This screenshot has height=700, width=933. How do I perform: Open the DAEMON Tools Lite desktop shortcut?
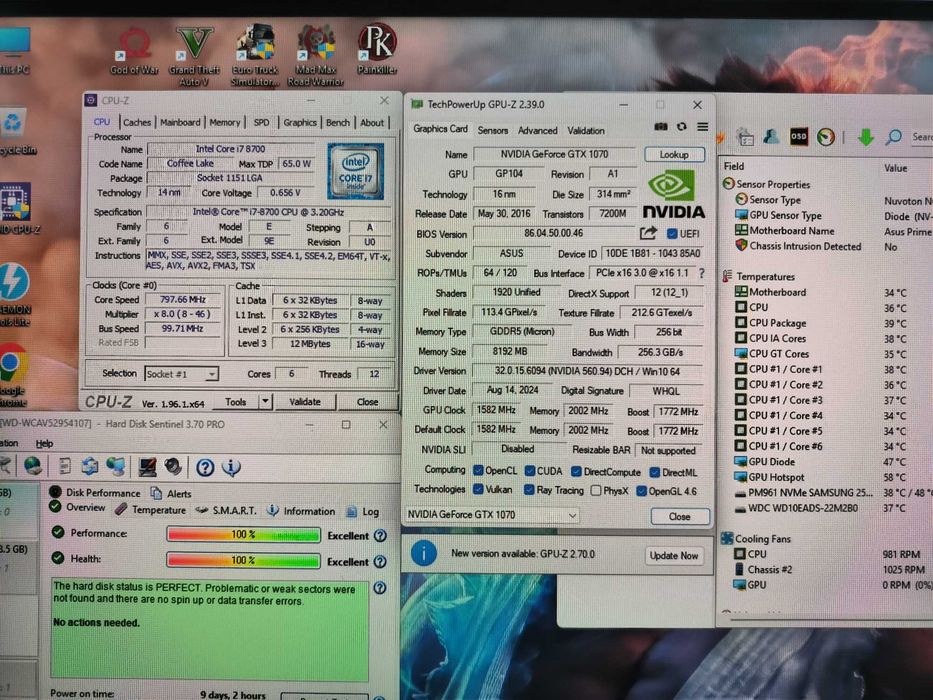tap(15, 295)
